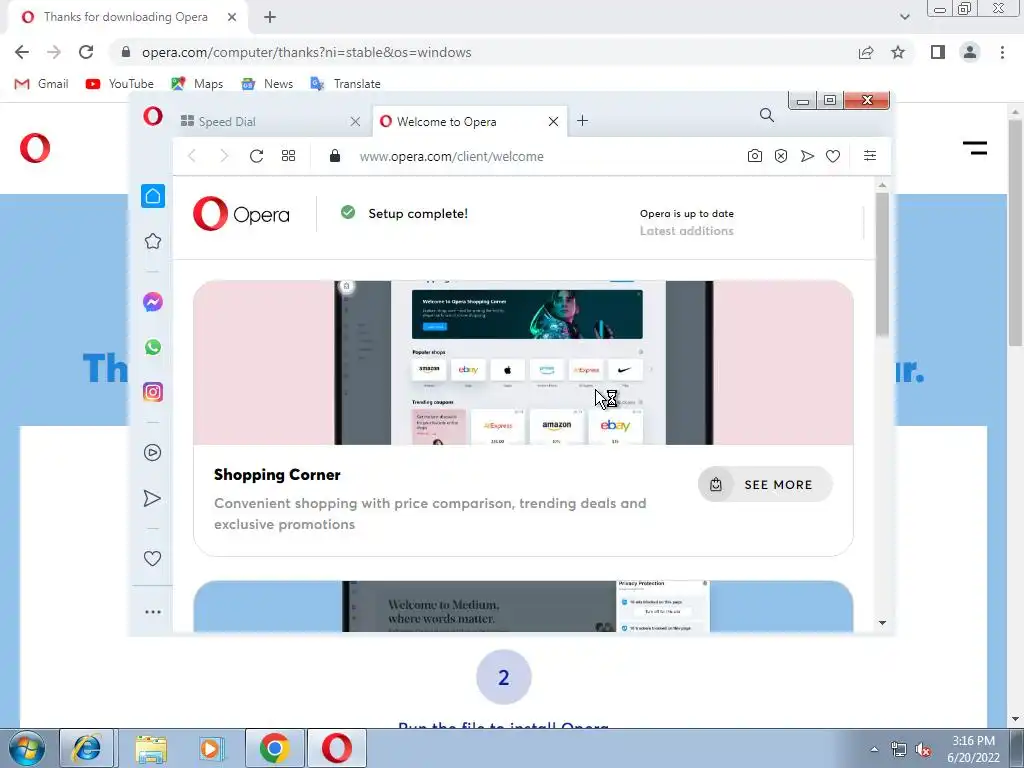Launch Messenger from Opera sidebar
Screen dimensions: 1024x768
tap(153, 302)
